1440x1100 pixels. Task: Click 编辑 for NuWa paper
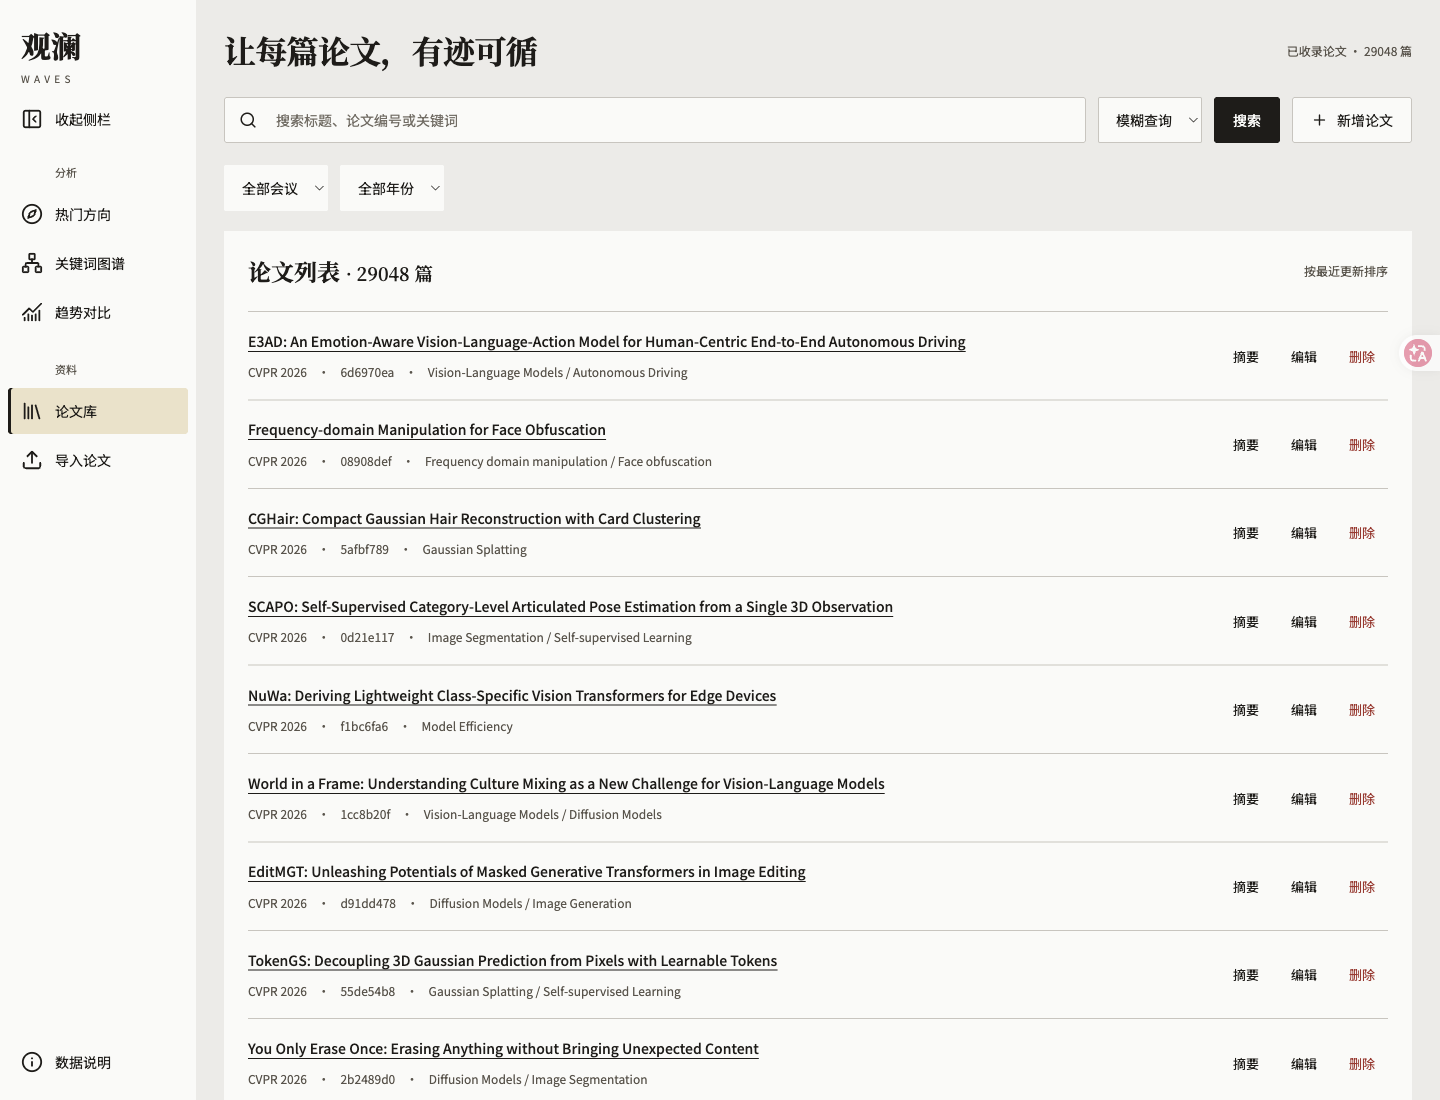[1304, 710]
